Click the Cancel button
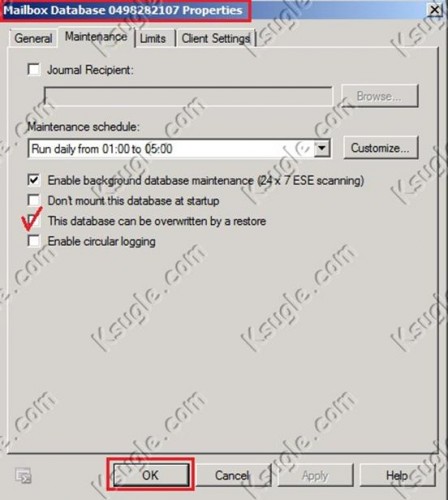The height and width of the screenshot is (500, 448). click(232, 475)
